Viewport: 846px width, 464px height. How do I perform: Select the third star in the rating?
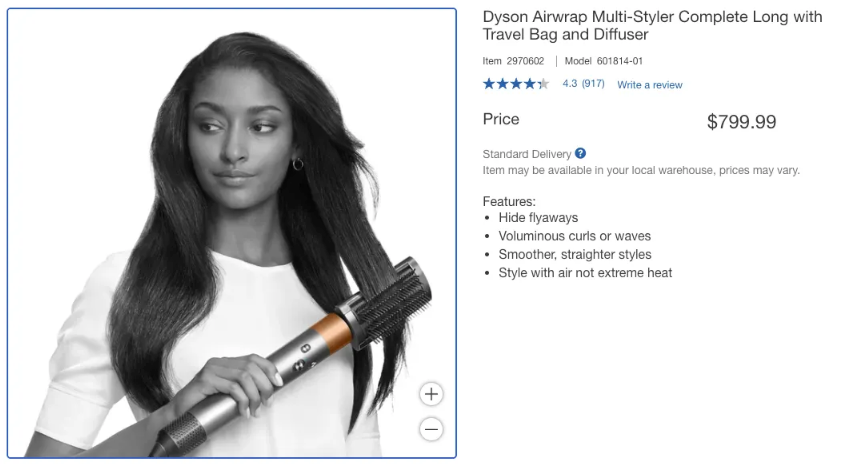tap(516, 84)
